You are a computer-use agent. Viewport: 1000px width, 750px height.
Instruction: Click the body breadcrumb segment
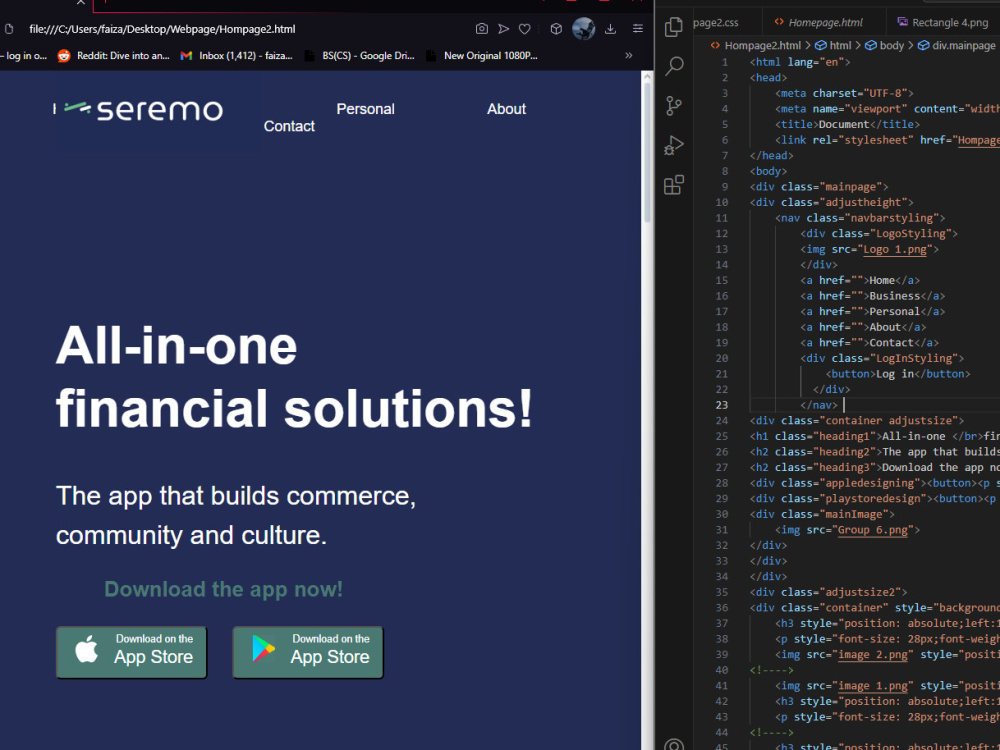(891, 45)
